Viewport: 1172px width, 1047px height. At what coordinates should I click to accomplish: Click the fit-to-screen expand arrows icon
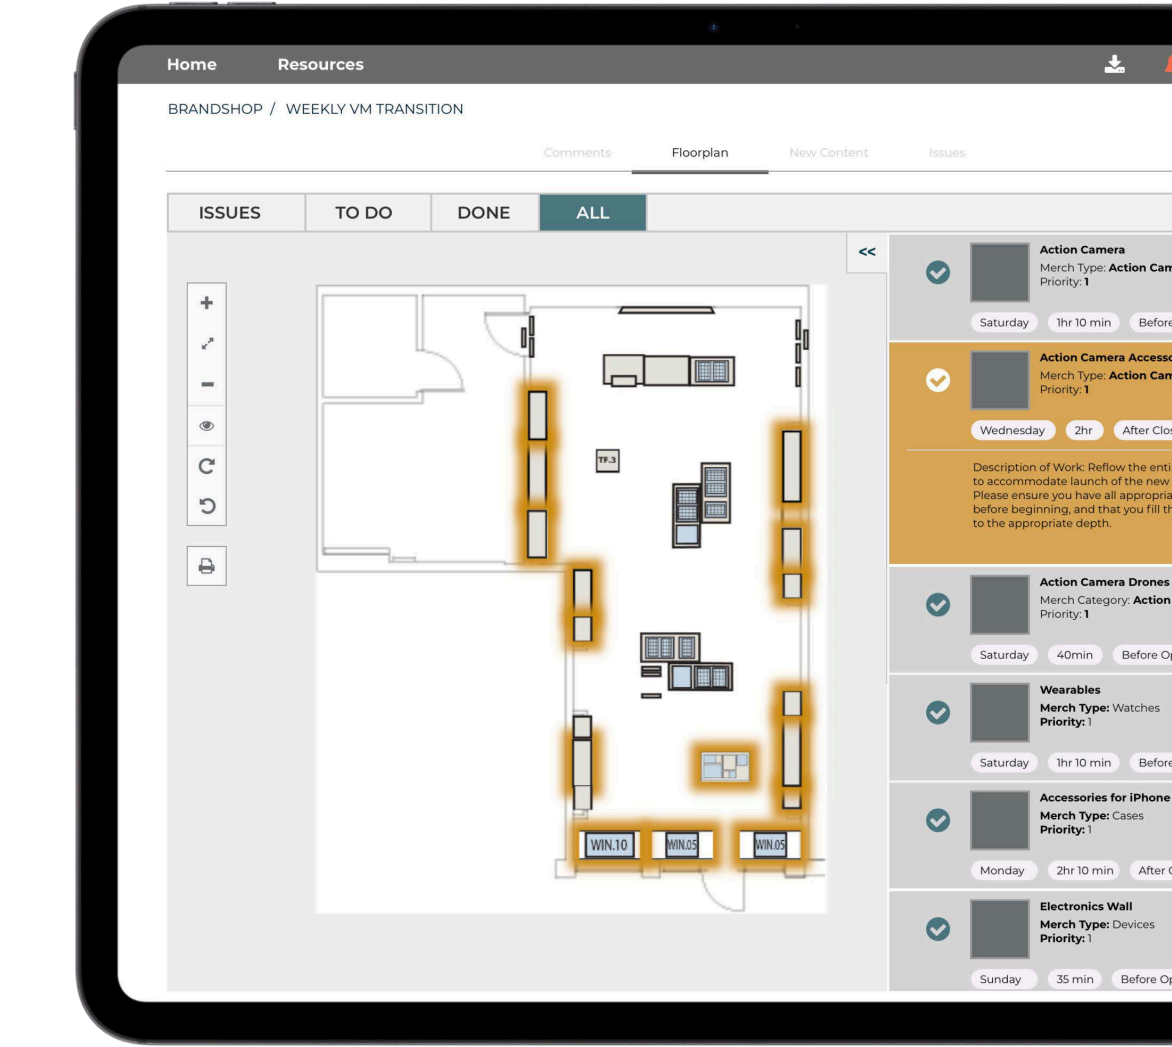coord(207,344)
